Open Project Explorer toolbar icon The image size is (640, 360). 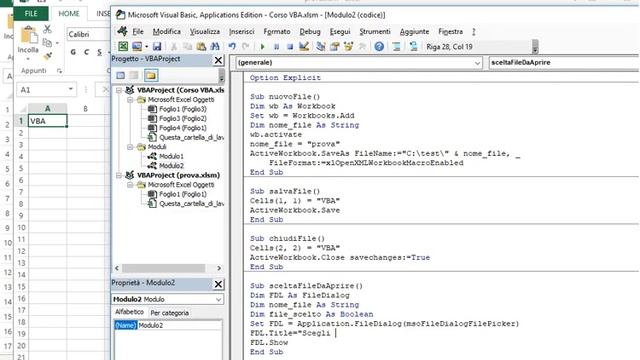click(x=321, y=47)
